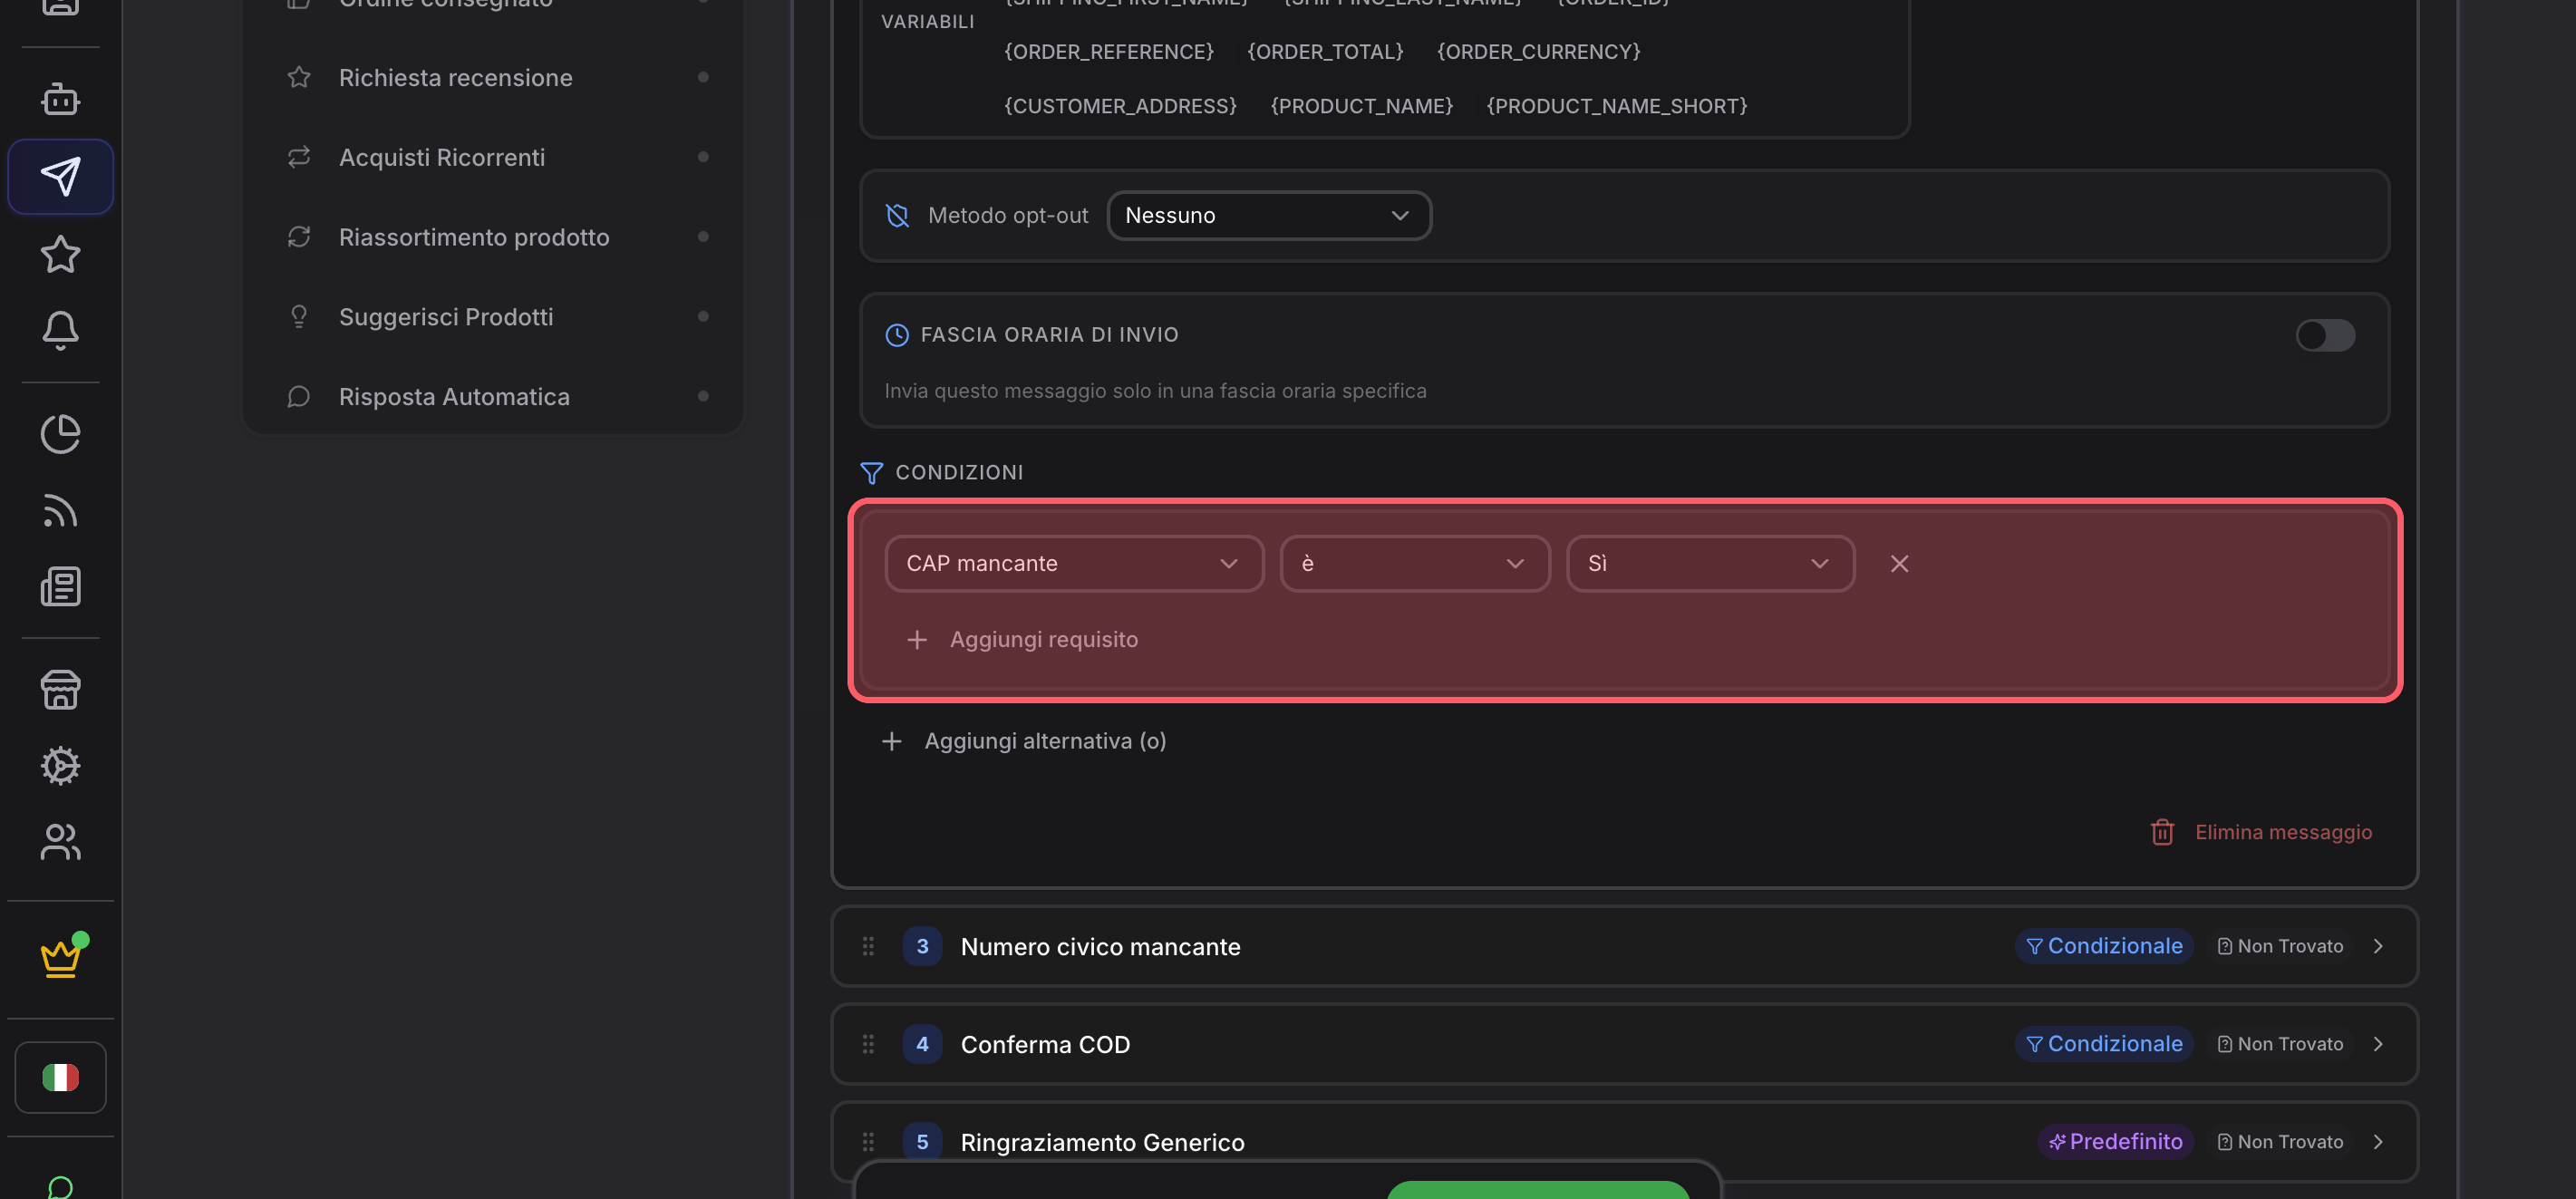Viewport: 2576px width, 1199px height.
Task: Expand Numero civico mancante chevron
Action: tap(2378, 946)
